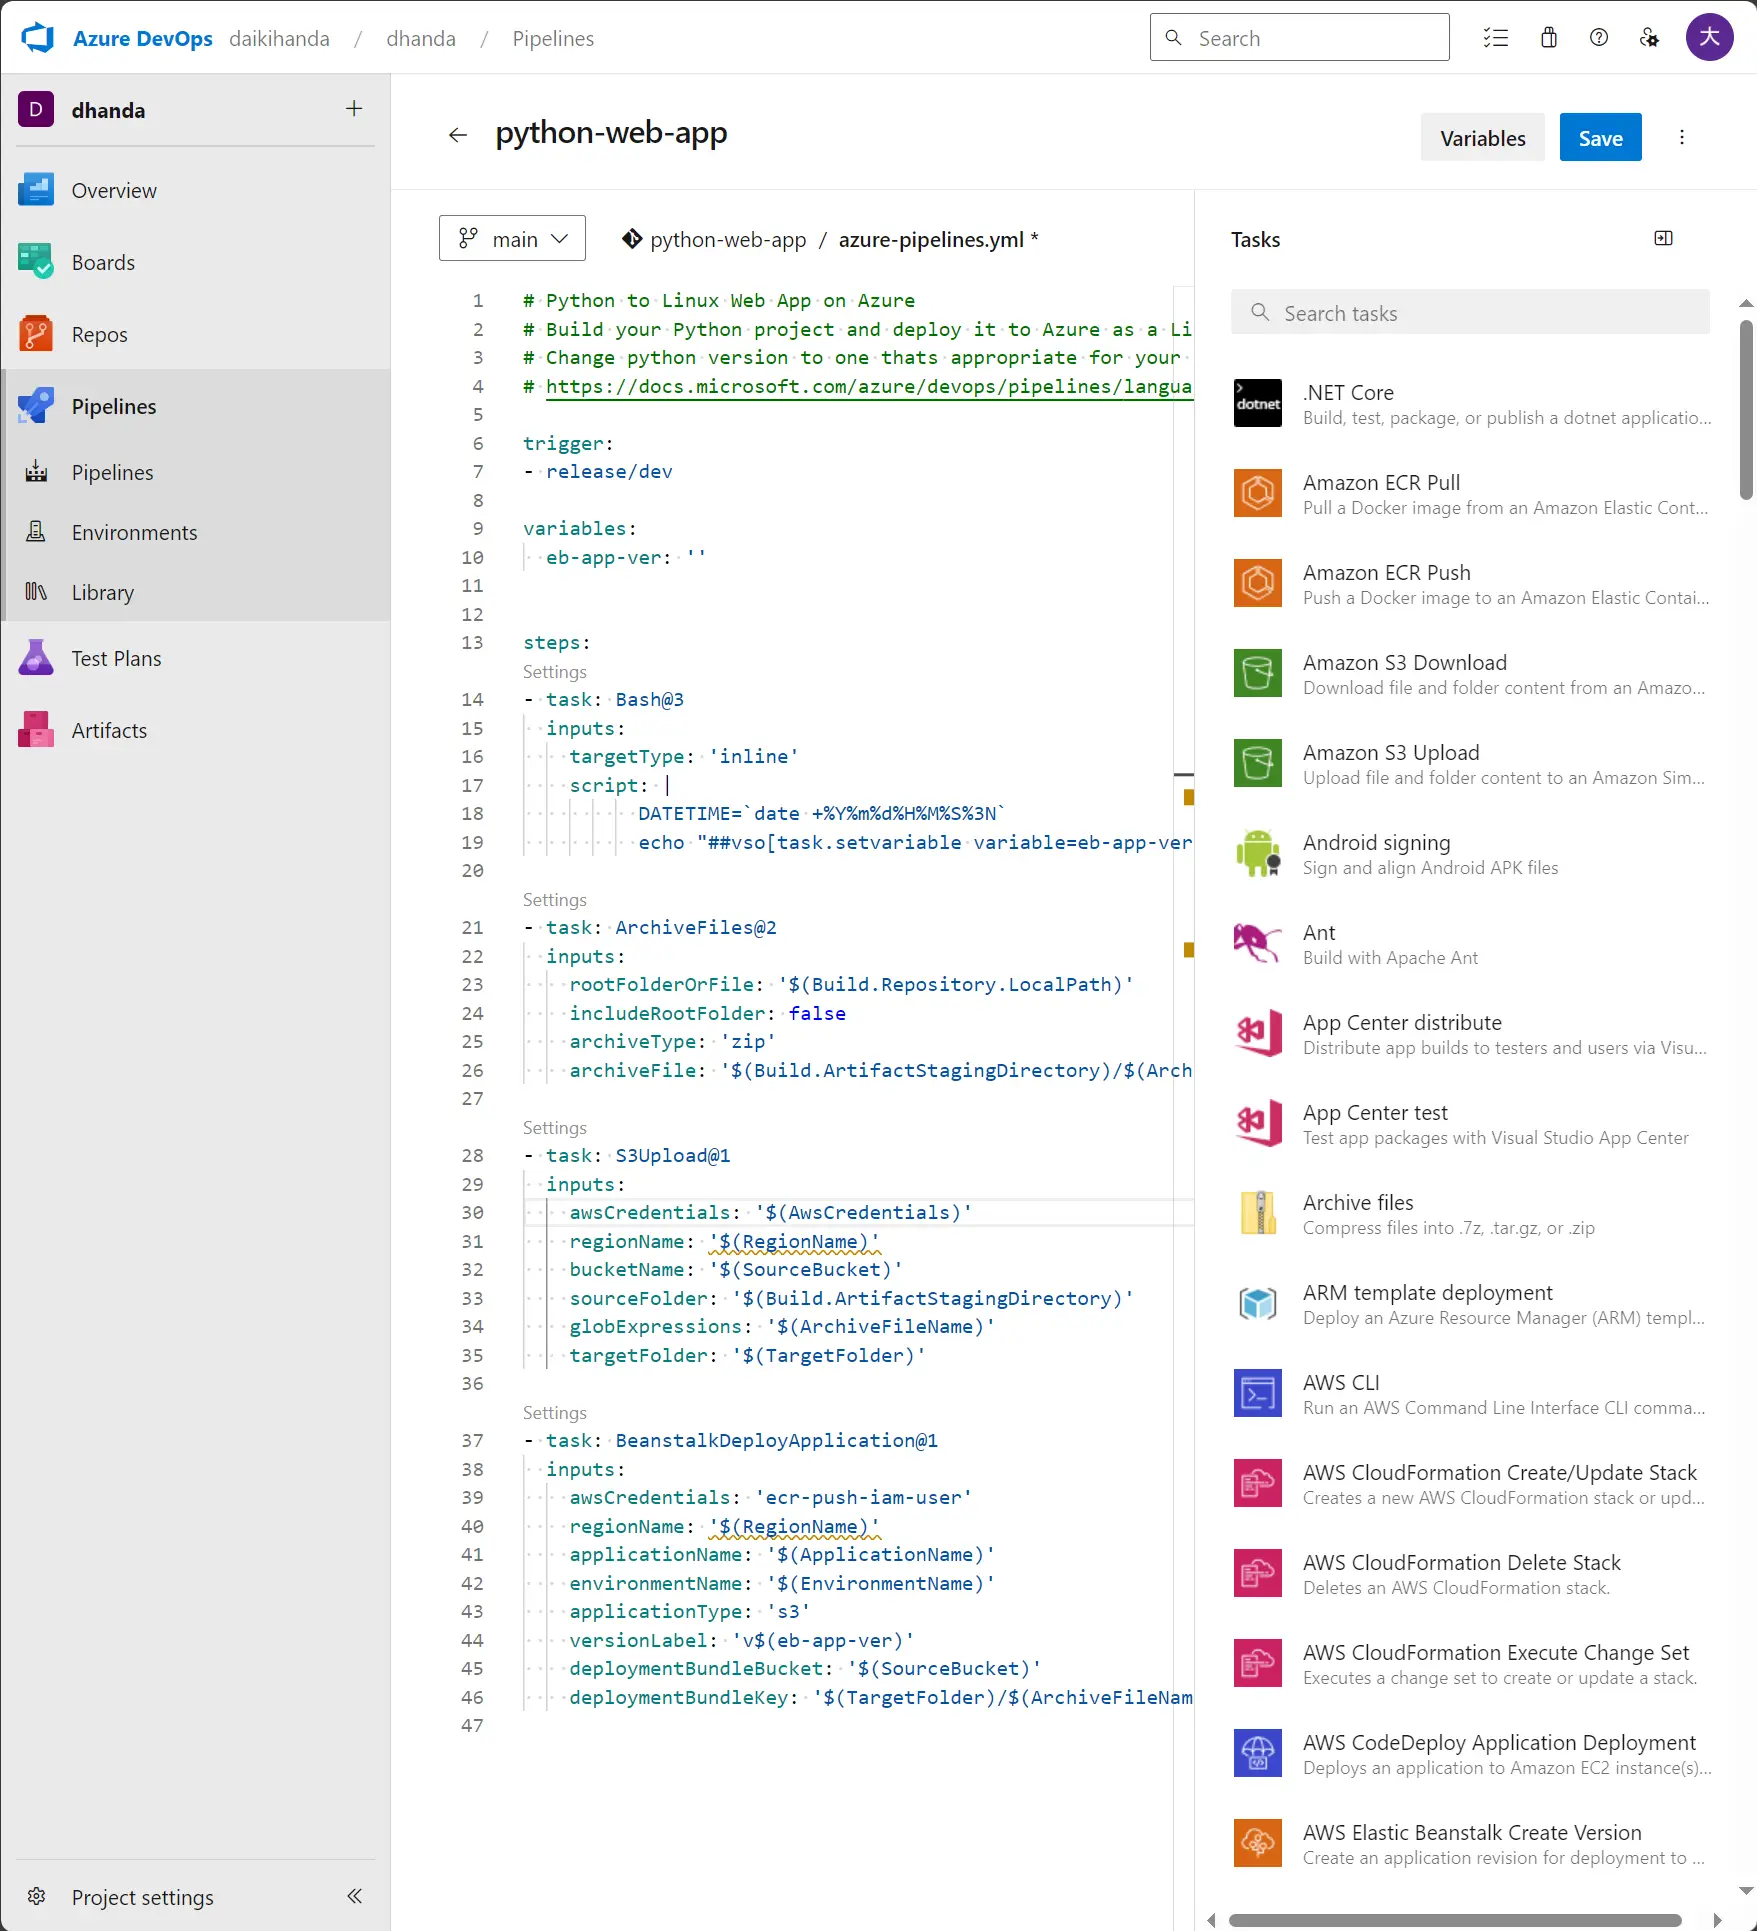
Task: Select the App Center test task icon
Action: click(x=1258, y=1123)
